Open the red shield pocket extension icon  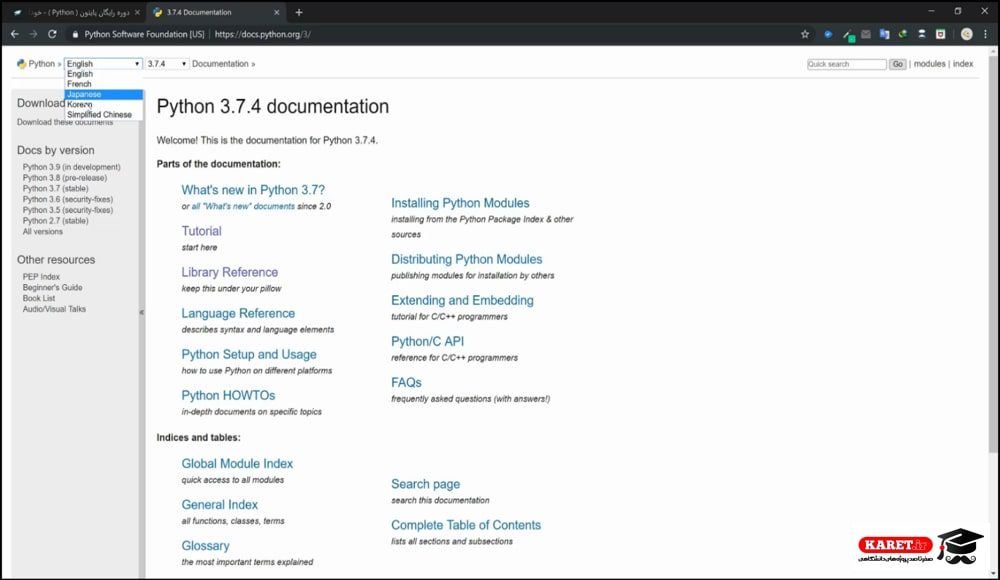(940, 34)
